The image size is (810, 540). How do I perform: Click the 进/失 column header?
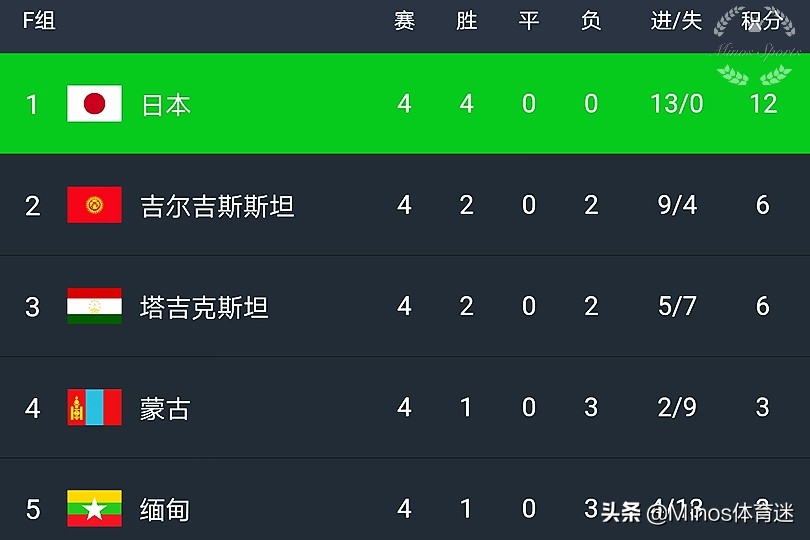[x=677, y=21]
